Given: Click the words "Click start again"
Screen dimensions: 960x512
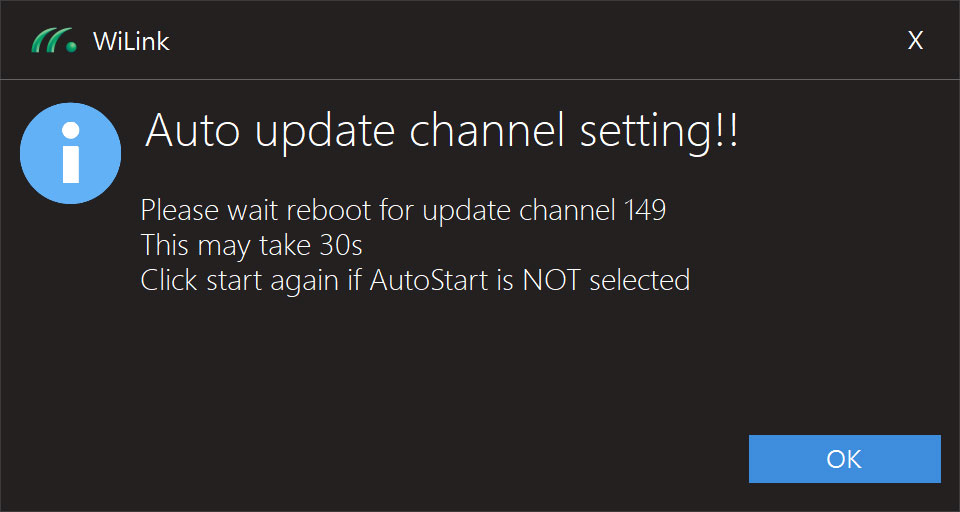Looking at the screenshot, I should tap(239, 280).
